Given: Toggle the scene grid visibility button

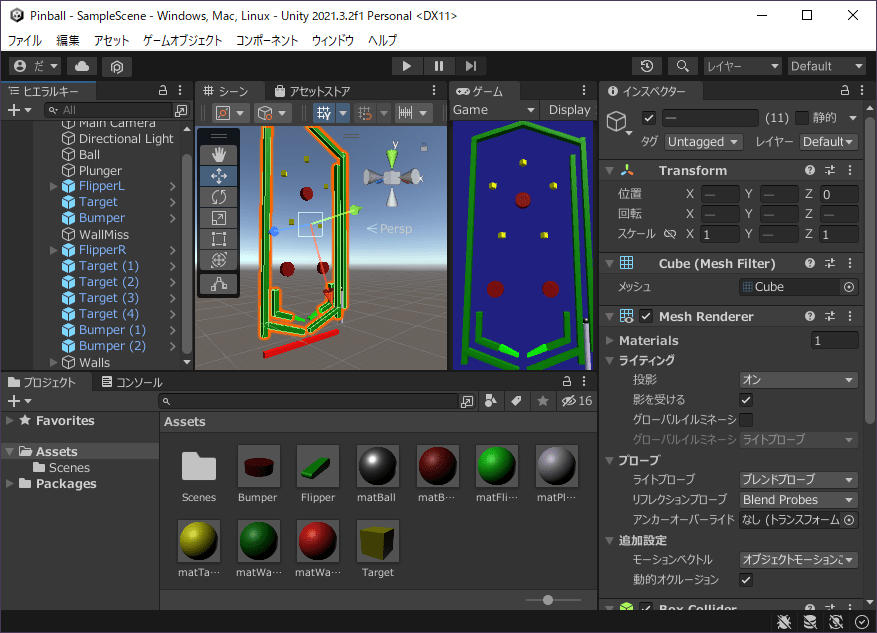Looking at the screenshot, I should pos(324,113).
